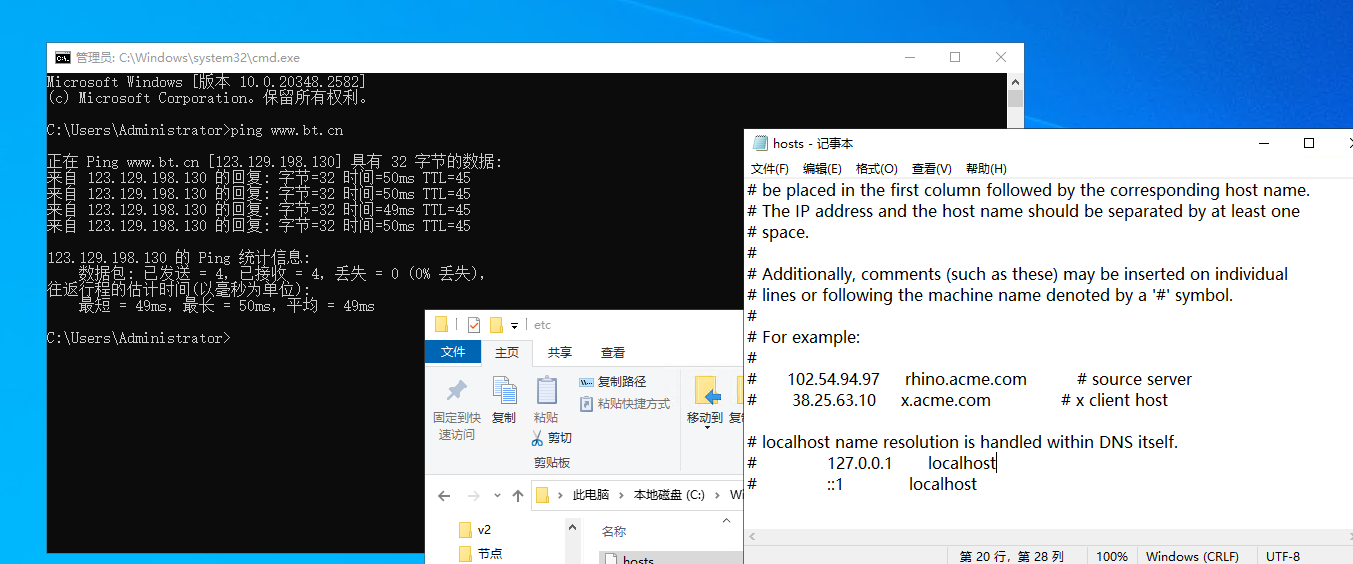Open the quick access toolbar customize dropdown

(514, 326)
